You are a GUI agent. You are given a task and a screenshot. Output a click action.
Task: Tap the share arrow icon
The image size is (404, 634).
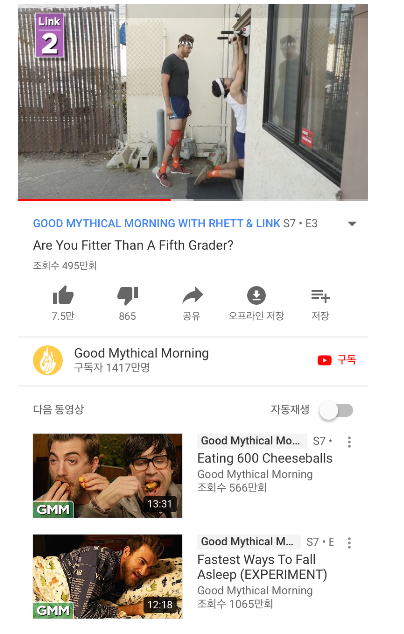pyautogui.click(x=192, y=295)
